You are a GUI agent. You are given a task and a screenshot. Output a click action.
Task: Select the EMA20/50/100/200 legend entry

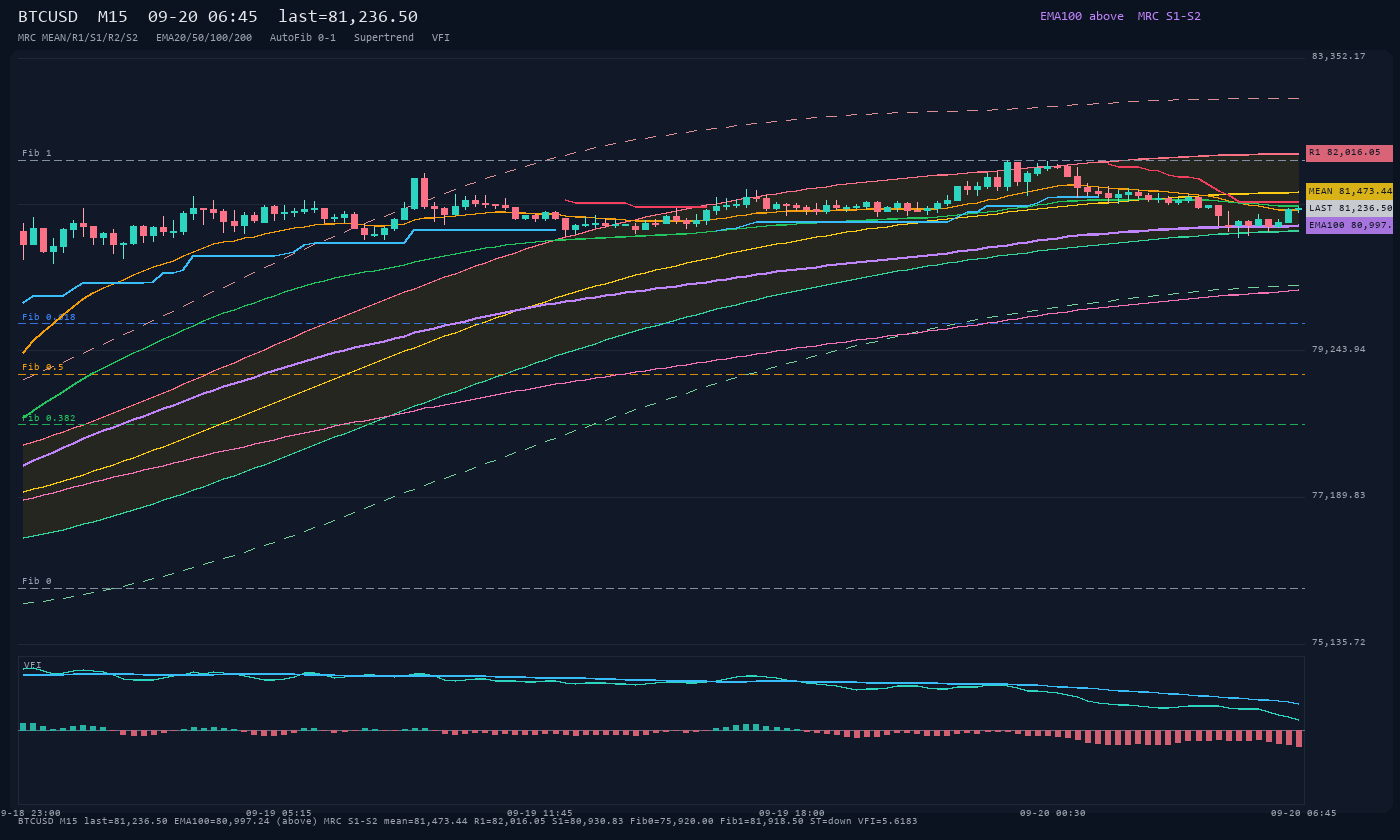coord(204,38)
